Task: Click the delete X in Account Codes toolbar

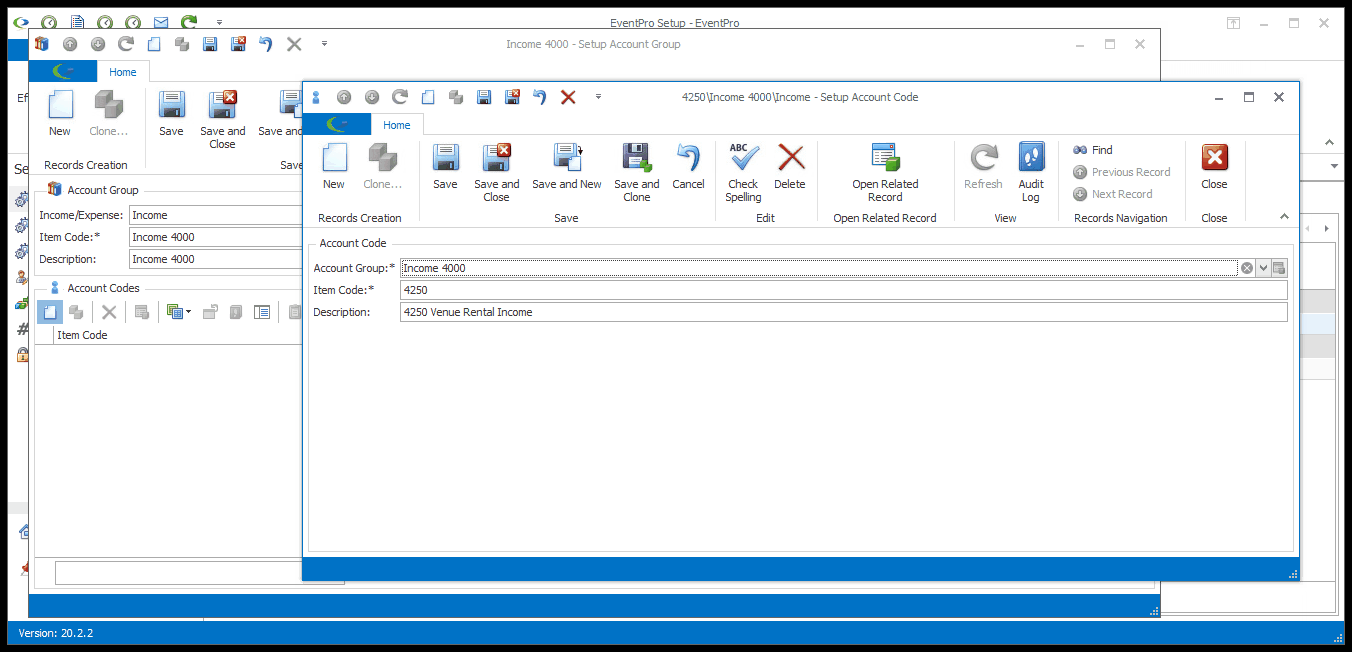Action: tap(109, 312)
